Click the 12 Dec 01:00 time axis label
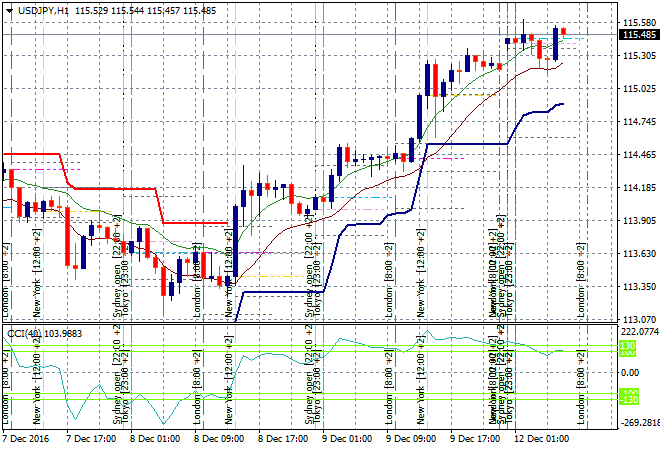Screen dimensions: 660x450 [x=541, y=438]
